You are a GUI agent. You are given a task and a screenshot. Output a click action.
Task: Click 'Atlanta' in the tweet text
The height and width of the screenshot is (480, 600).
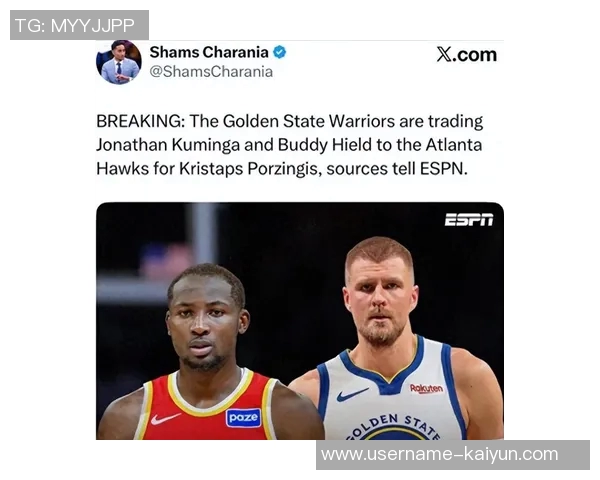point(453,145)
